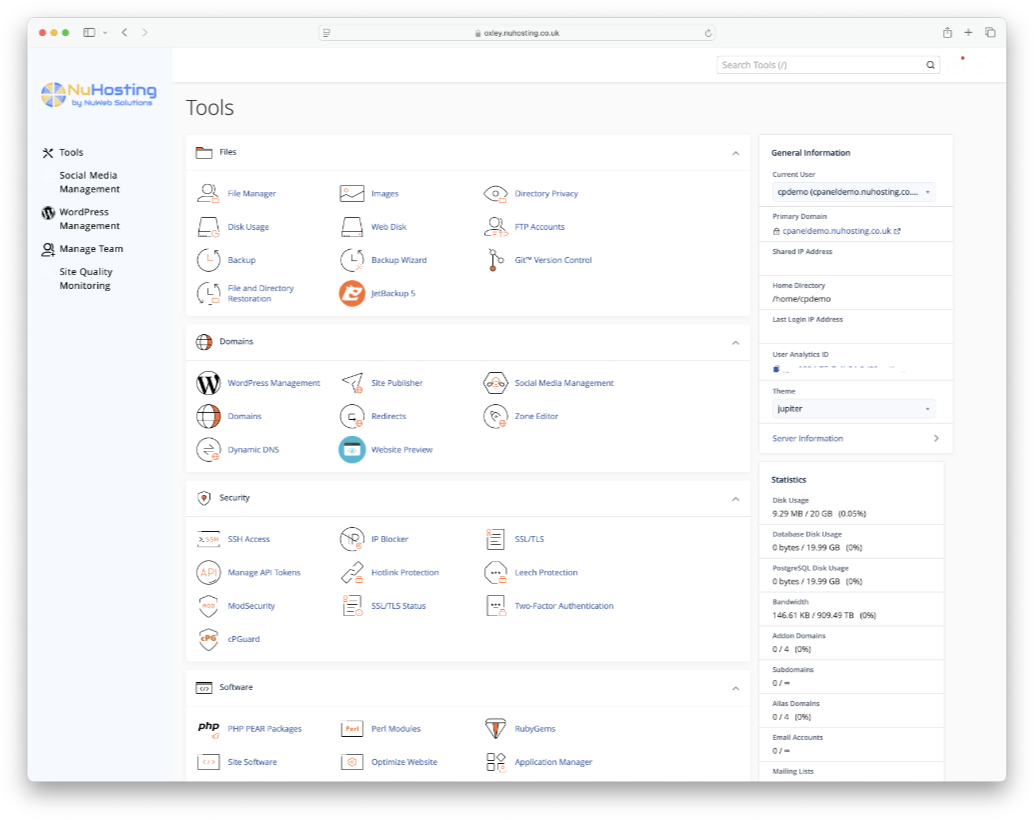Collapse the Files section
1034x820 pixels.
point(735,153)
